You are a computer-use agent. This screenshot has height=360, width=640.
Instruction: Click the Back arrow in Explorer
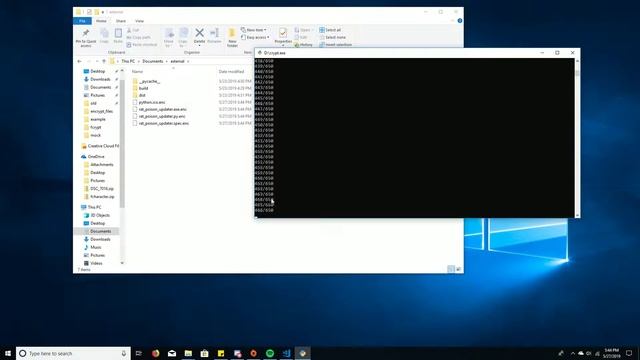point(80,61)
